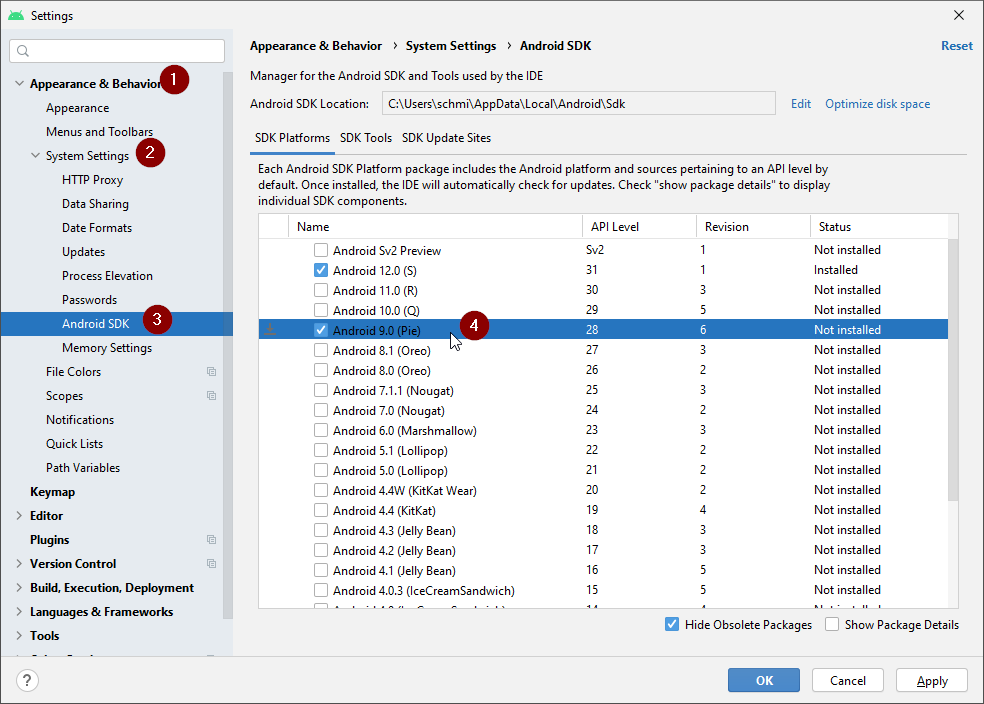Sort by the API Level column header

[639, 227]
